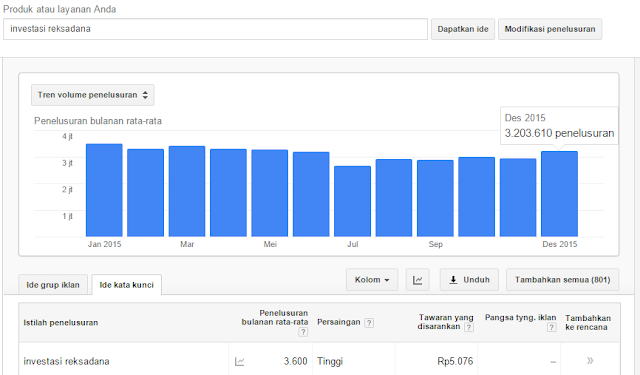Click the product search field 'investasi reksadana'
Image resolution: width=640 pixels, height=375 pixels.
[215, 29]
